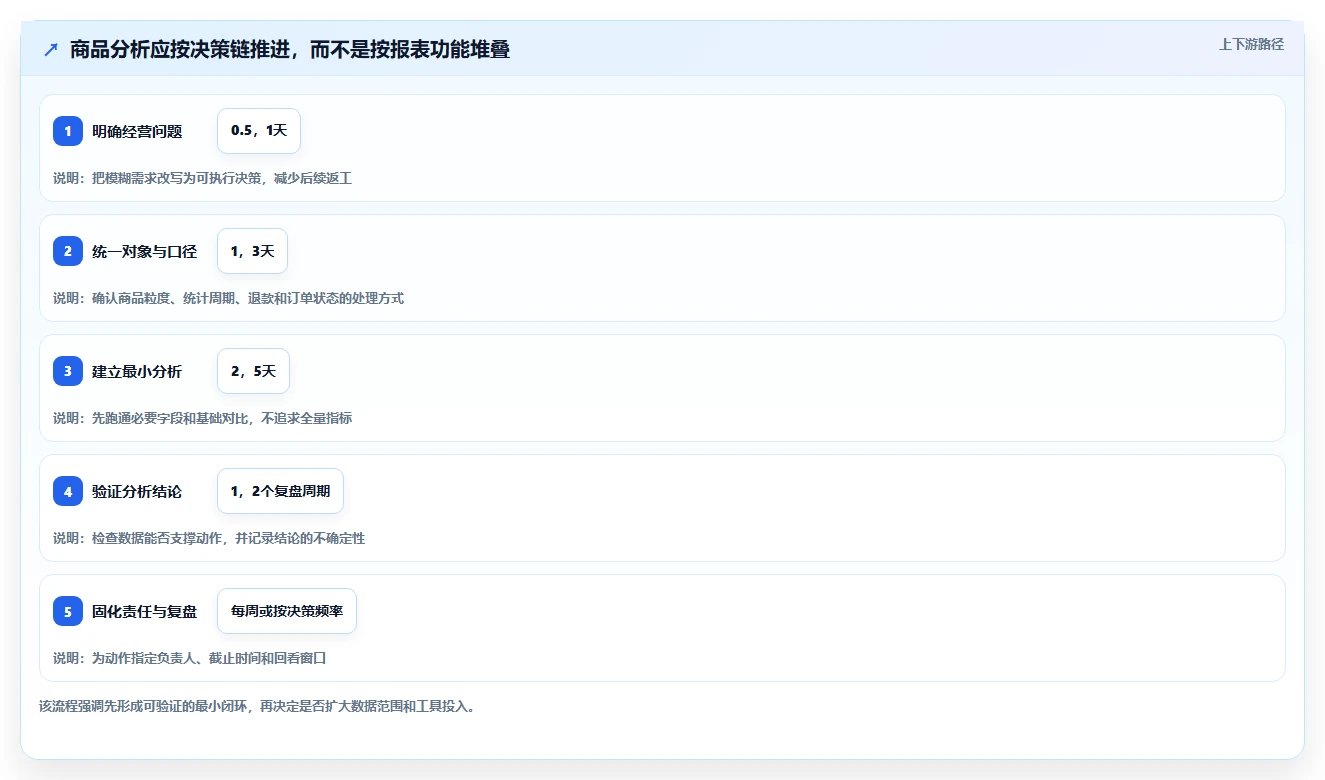The image size is (1325, 780).
Task: Click the 1，3天 duration chip
Action: [252, 251]
